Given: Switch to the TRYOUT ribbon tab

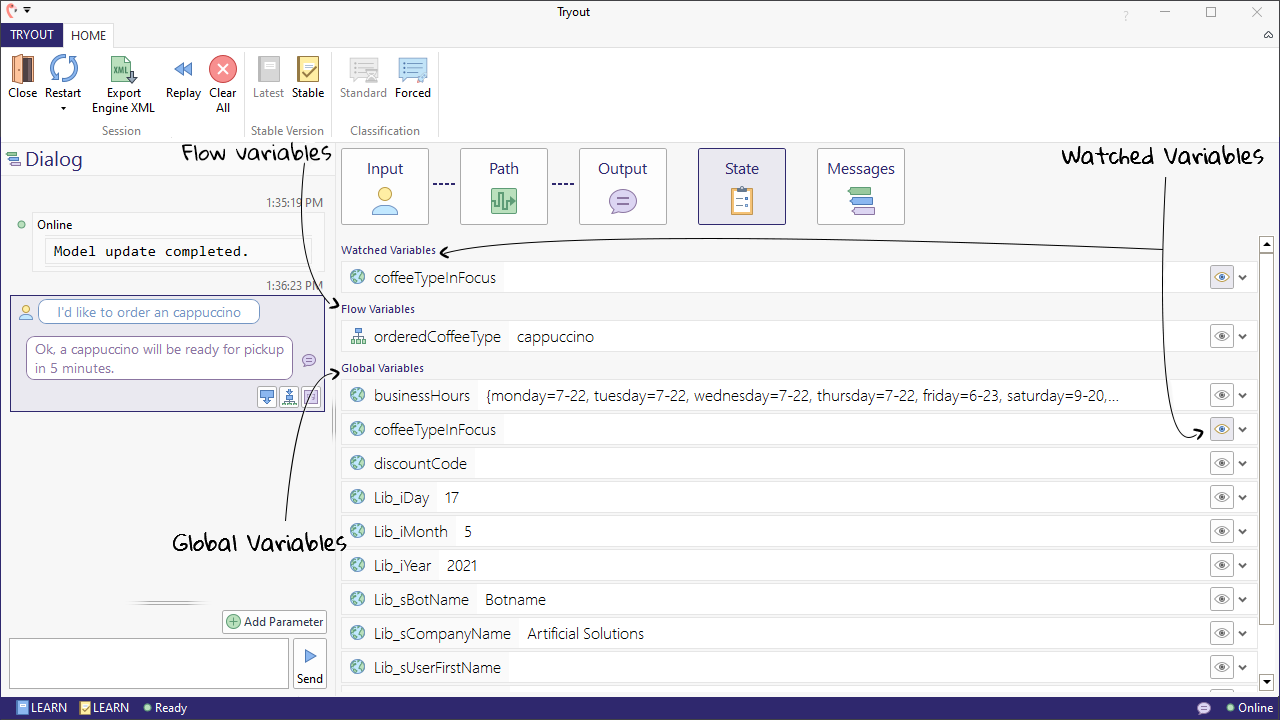Looking at the screenshot, I should click(x=32, y=35).
